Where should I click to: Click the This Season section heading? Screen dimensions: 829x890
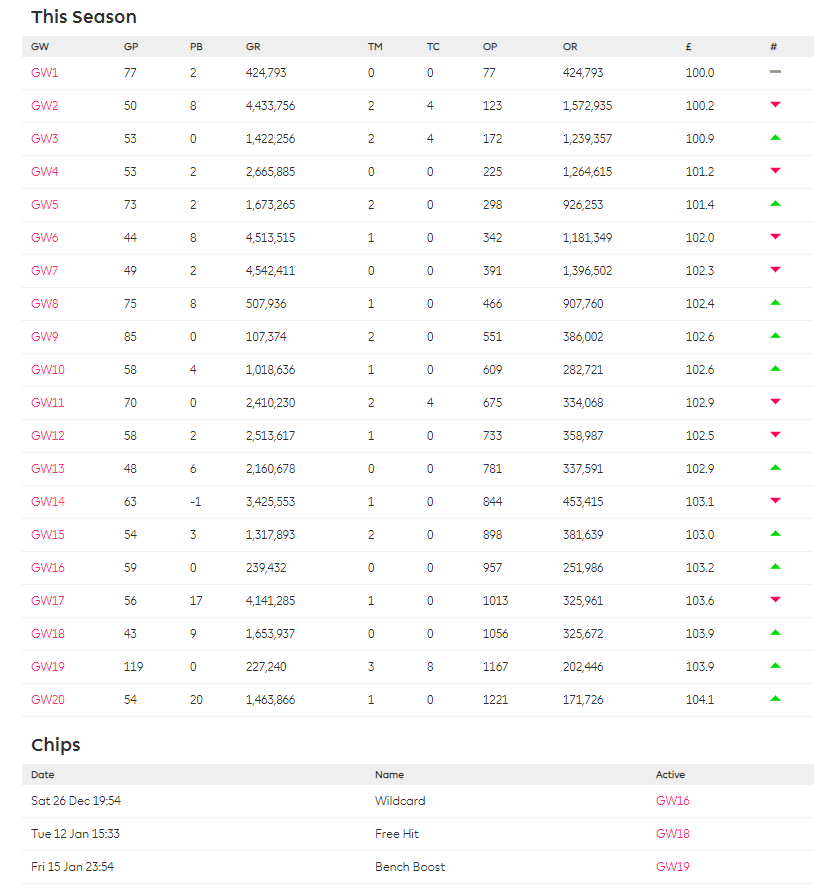pos(83,17)
